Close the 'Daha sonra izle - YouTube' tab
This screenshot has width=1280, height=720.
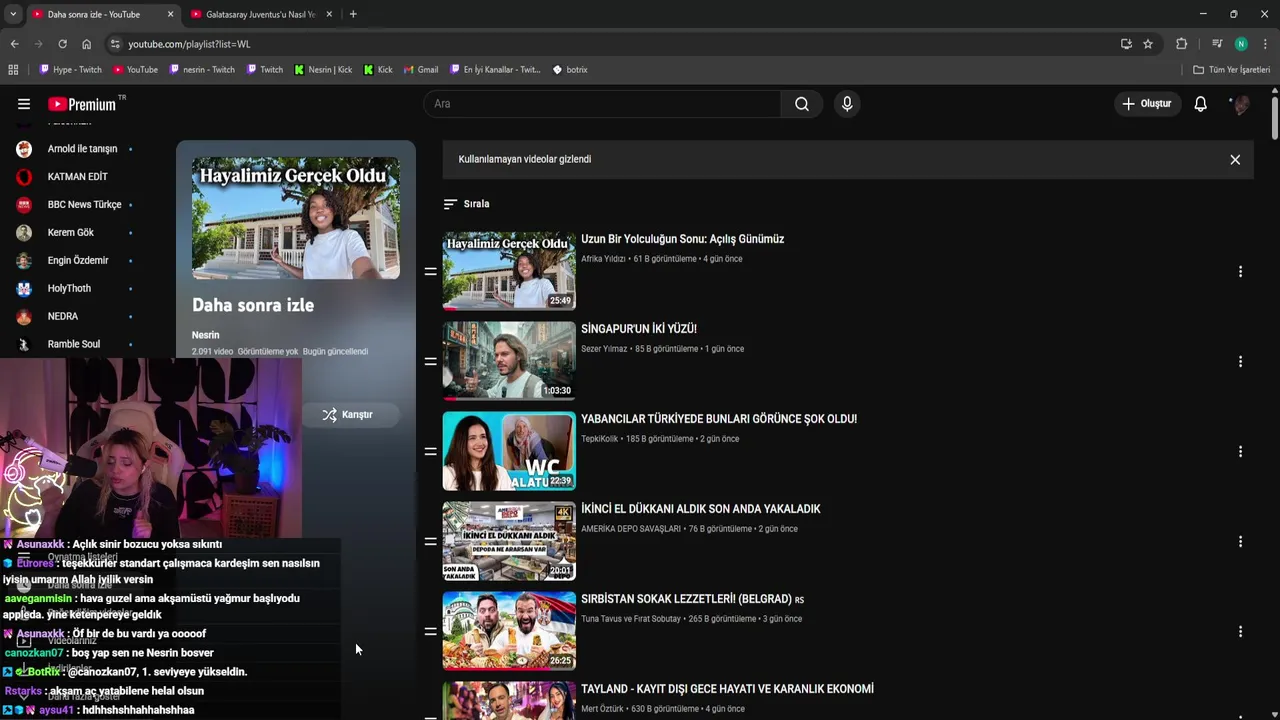tap(170, 14)
